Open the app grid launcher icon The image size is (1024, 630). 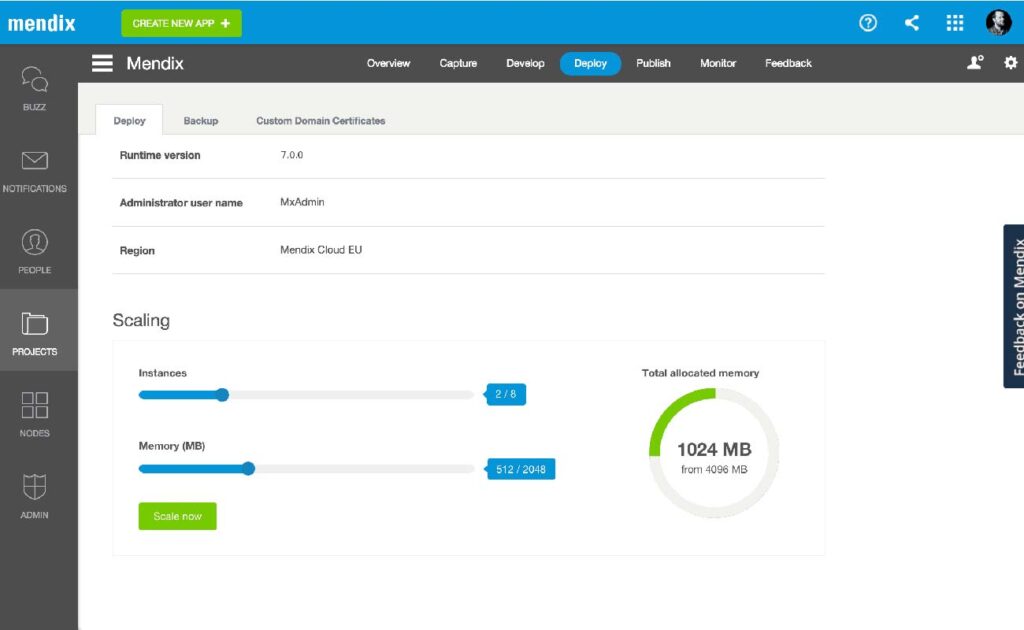955,22
